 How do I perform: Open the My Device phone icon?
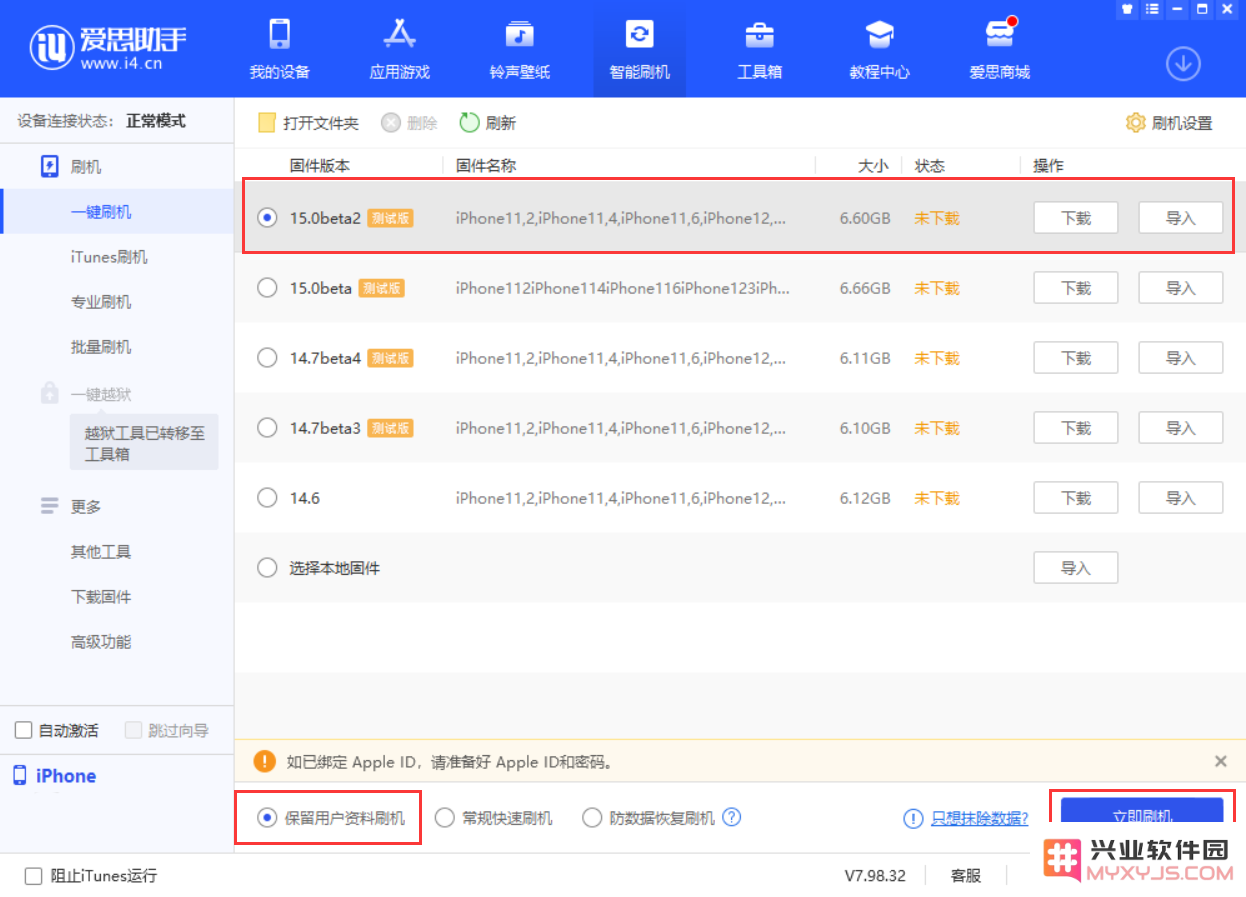tap(279, 34)
